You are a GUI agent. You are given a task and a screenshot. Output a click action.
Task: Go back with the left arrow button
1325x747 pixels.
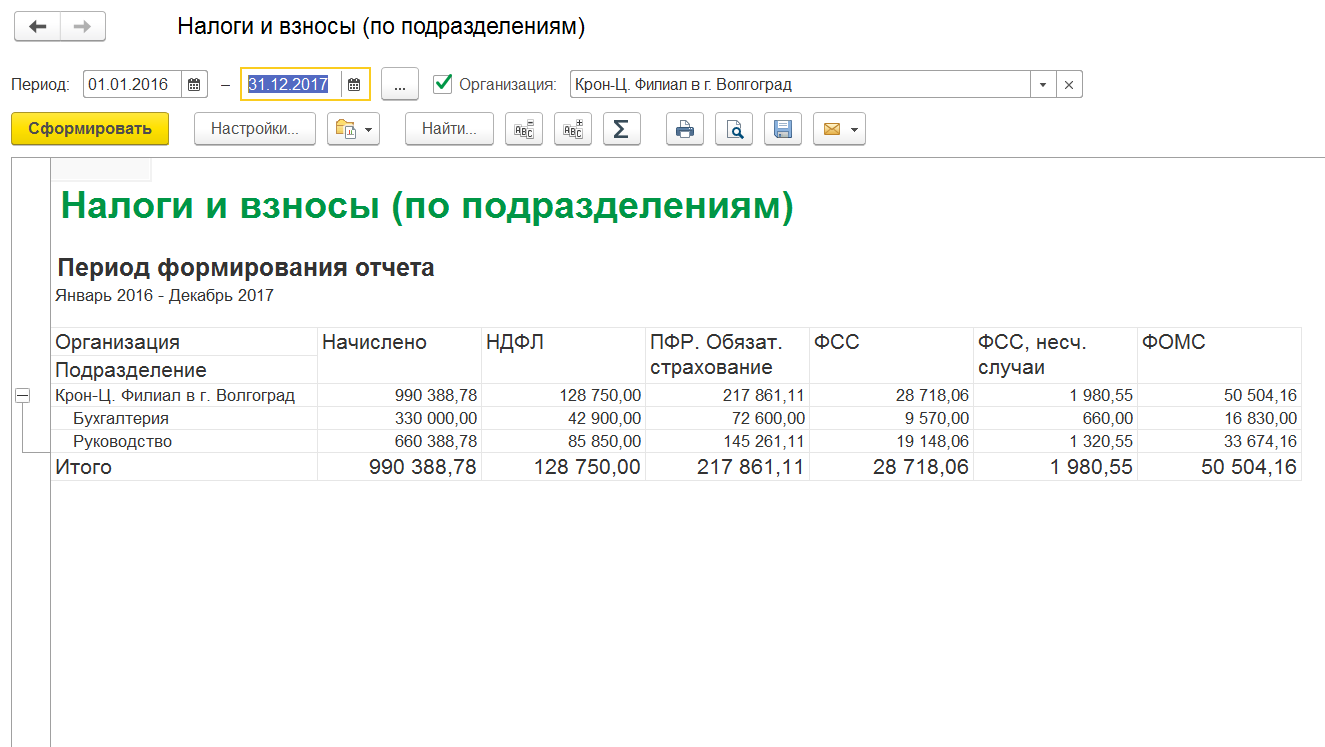(37, 27)
